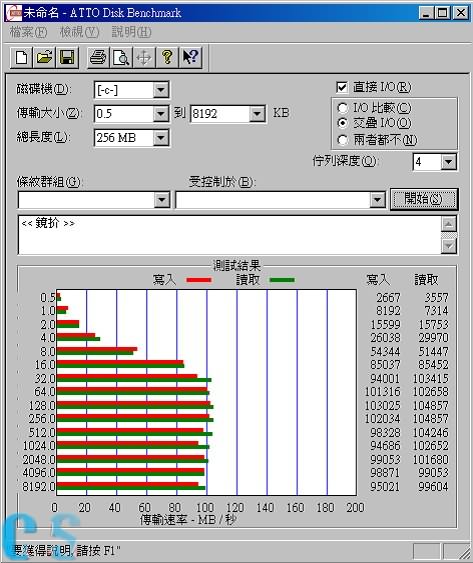Open the 說明 menu

[131, 32]
